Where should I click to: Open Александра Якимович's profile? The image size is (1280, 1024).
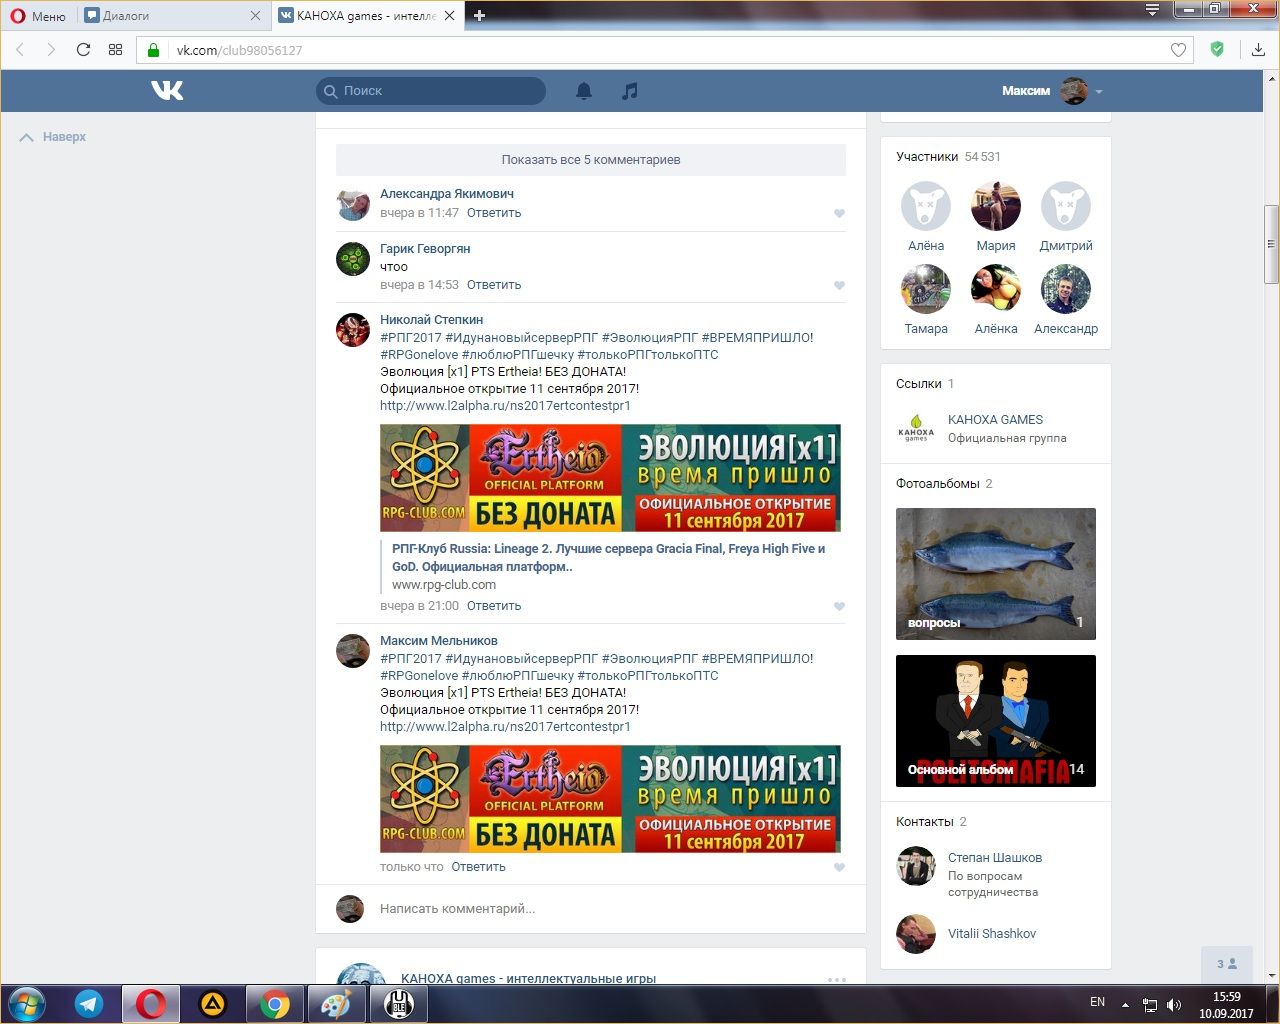pos(447,194)
